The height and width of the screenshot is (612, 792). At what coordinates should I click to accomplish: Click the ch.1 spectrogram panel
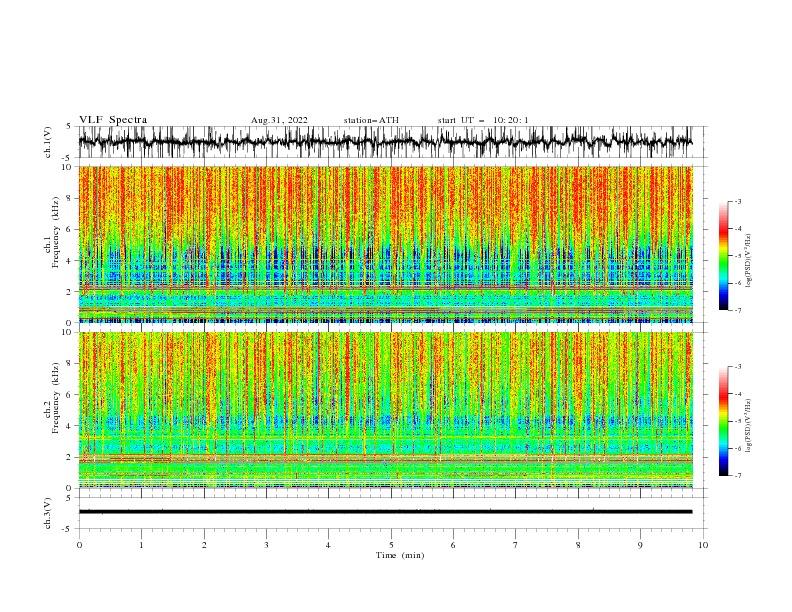click(385, 244)
